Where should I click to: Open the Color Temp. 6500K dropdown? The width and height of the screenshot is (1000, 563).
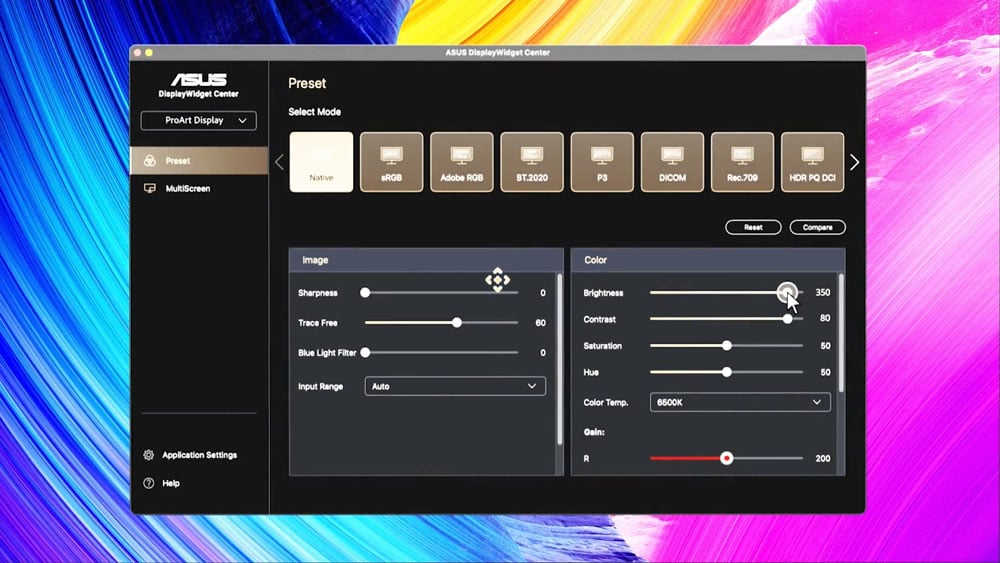click(740, 402)
